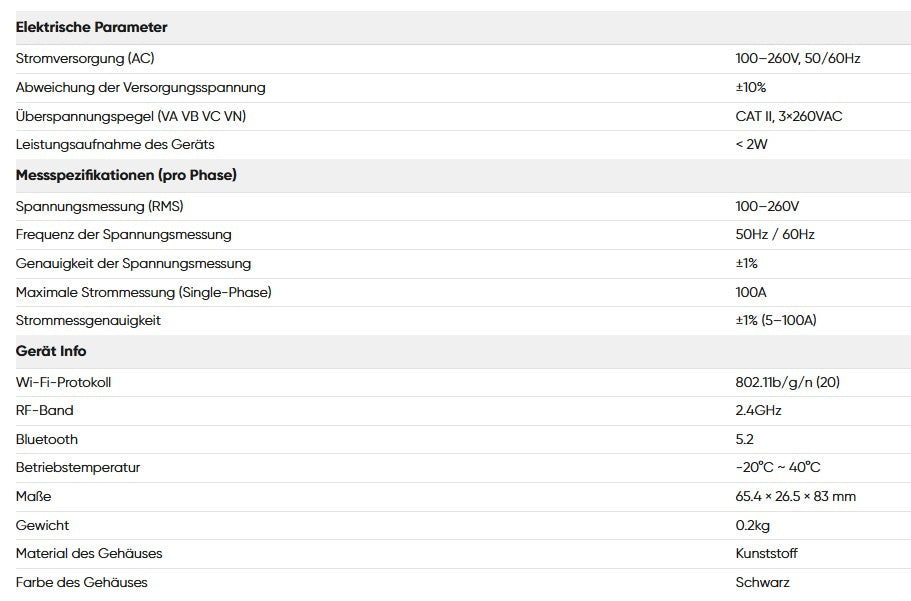Select the '65.4 × 26.5 × 83 mm' dimensions
The image size is (911, 601).
pyautogui.click(x=795, y=497)
